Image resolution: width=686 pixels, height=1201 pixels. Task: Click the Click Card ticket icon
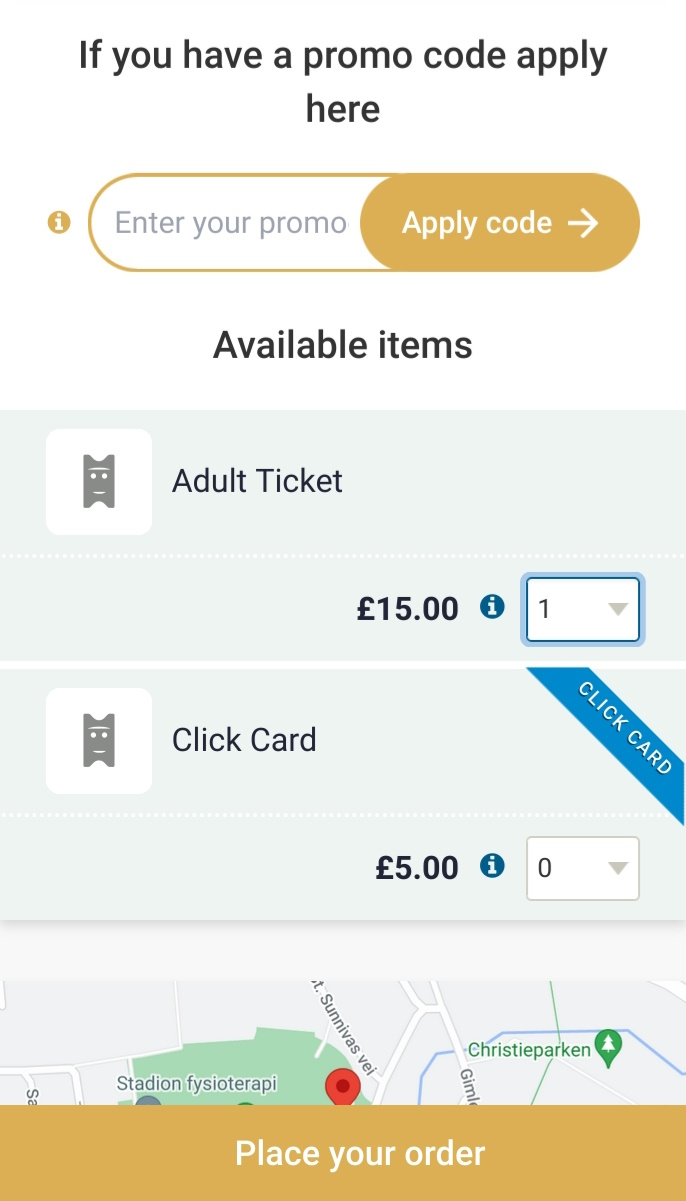point(99,741)
